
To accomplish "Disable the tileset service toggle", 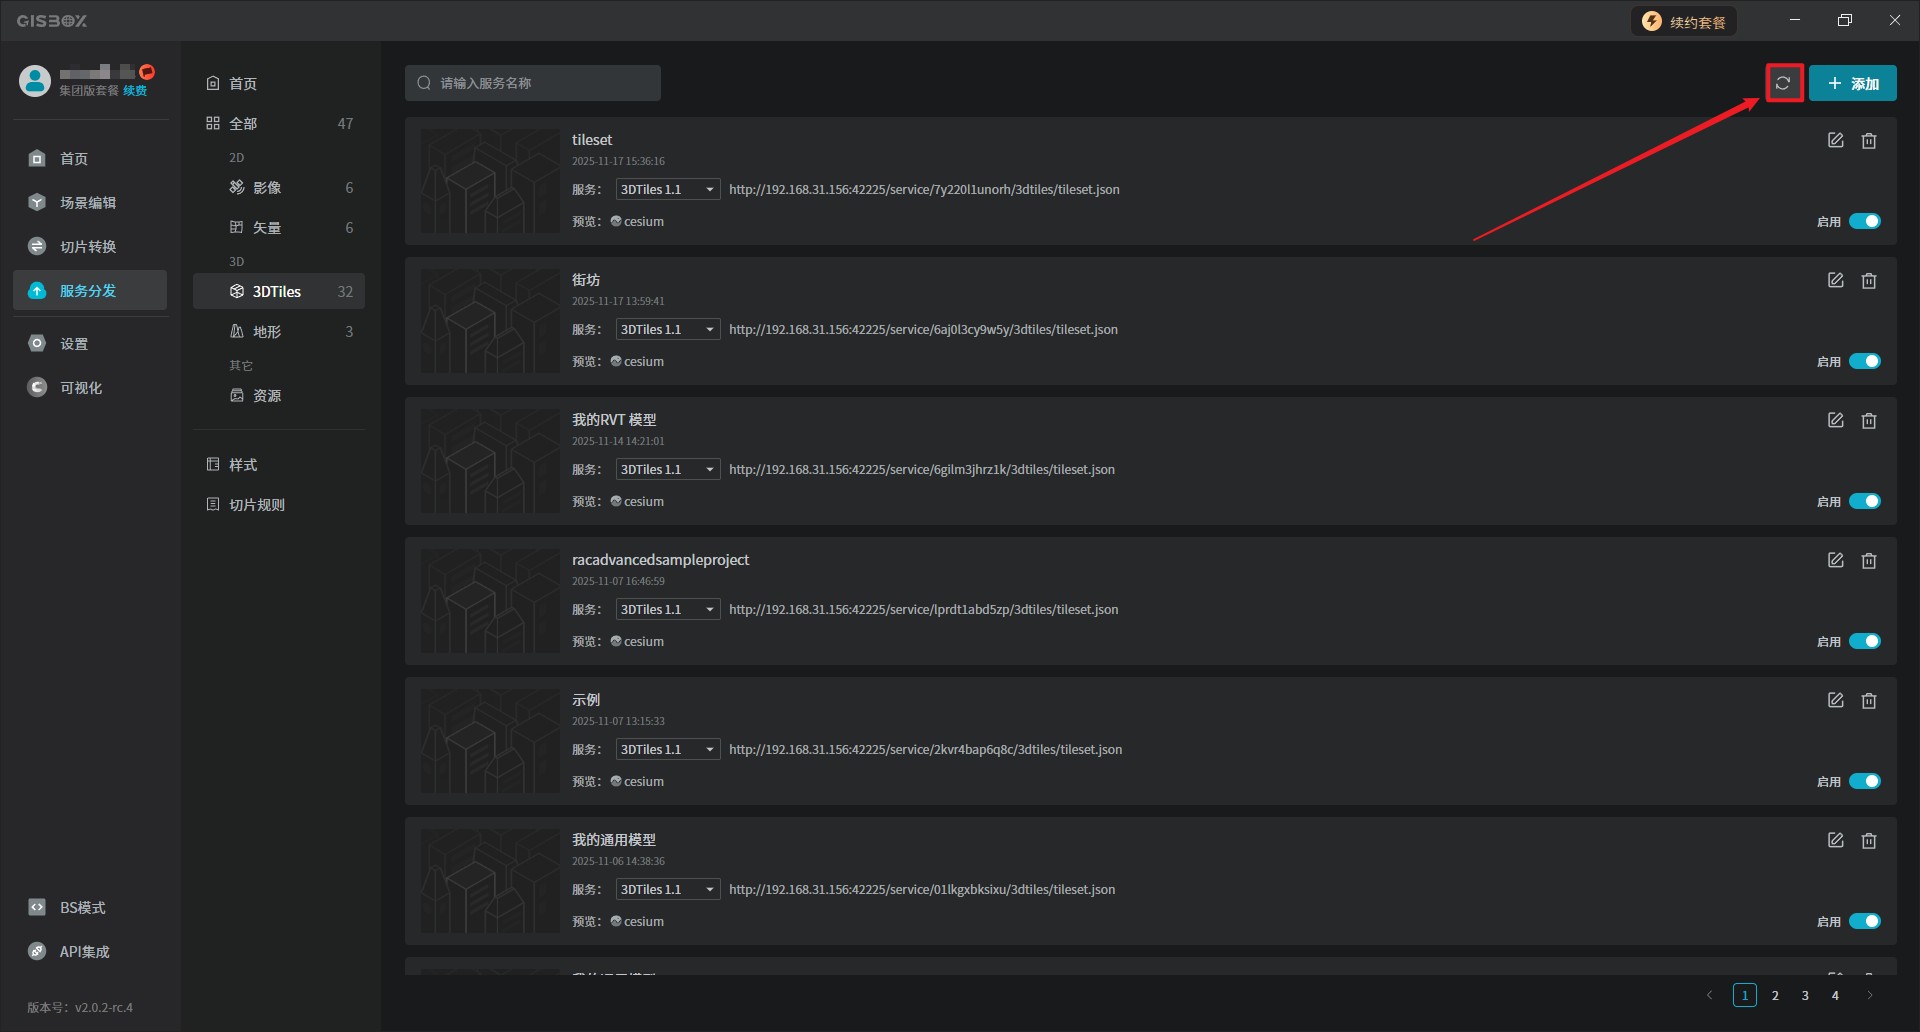I will (1864, 221).
